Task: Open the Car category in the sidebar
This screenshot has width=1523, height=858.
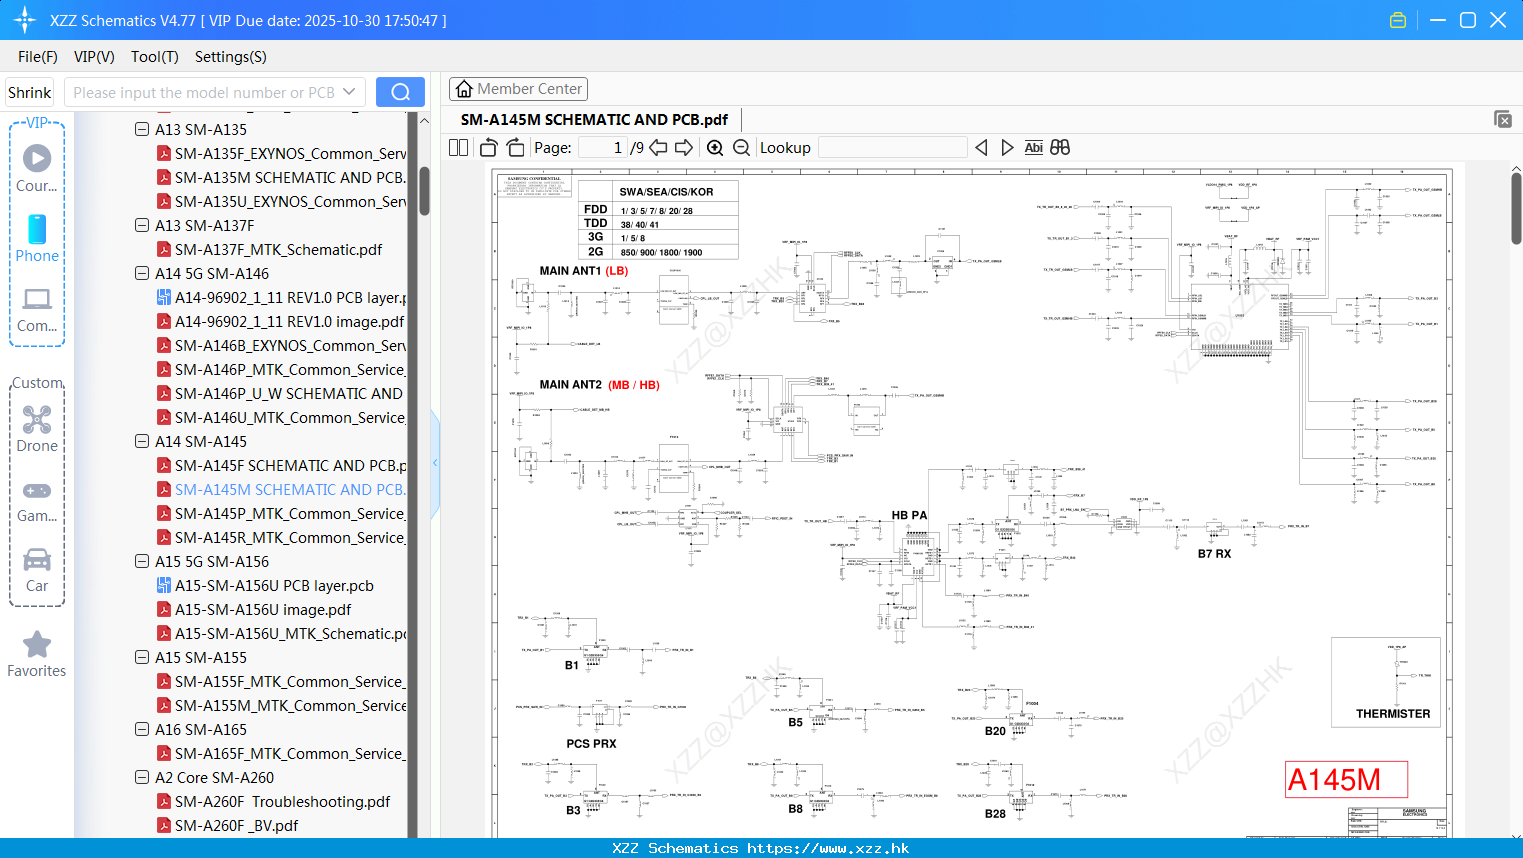Action: click(x=37, y=570)
